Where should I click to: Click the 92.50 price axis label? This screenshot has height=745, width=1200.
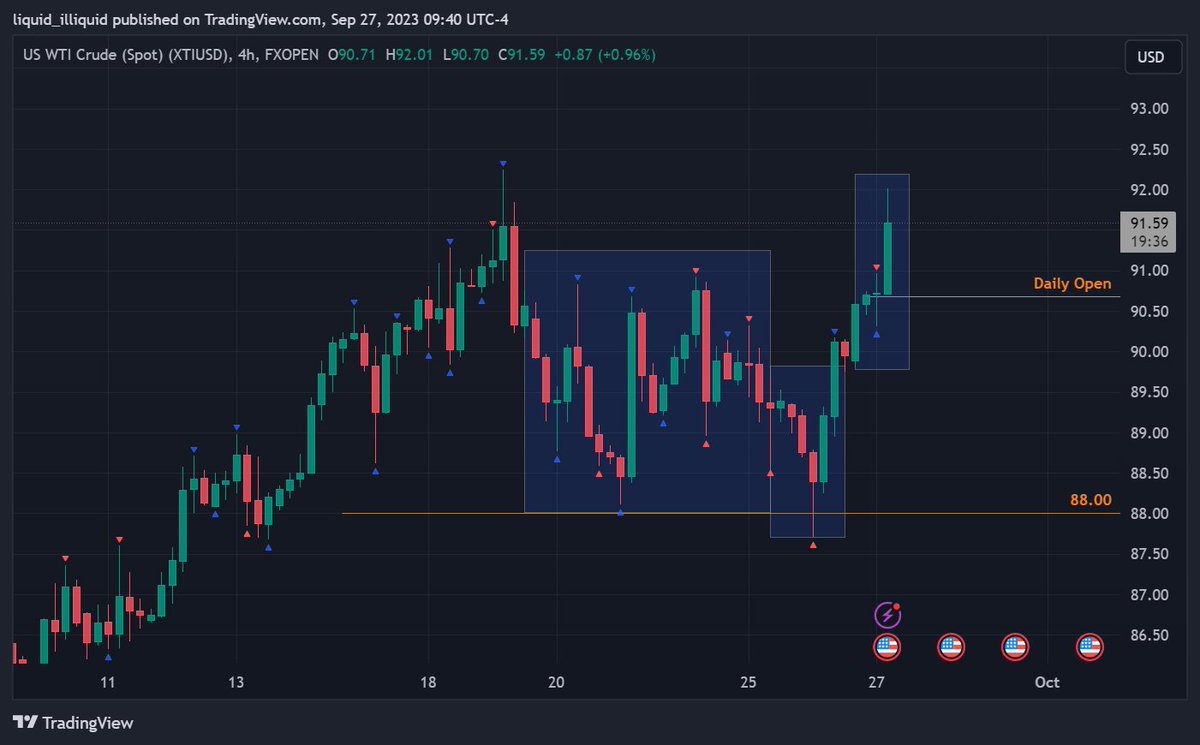(1151, 149)
